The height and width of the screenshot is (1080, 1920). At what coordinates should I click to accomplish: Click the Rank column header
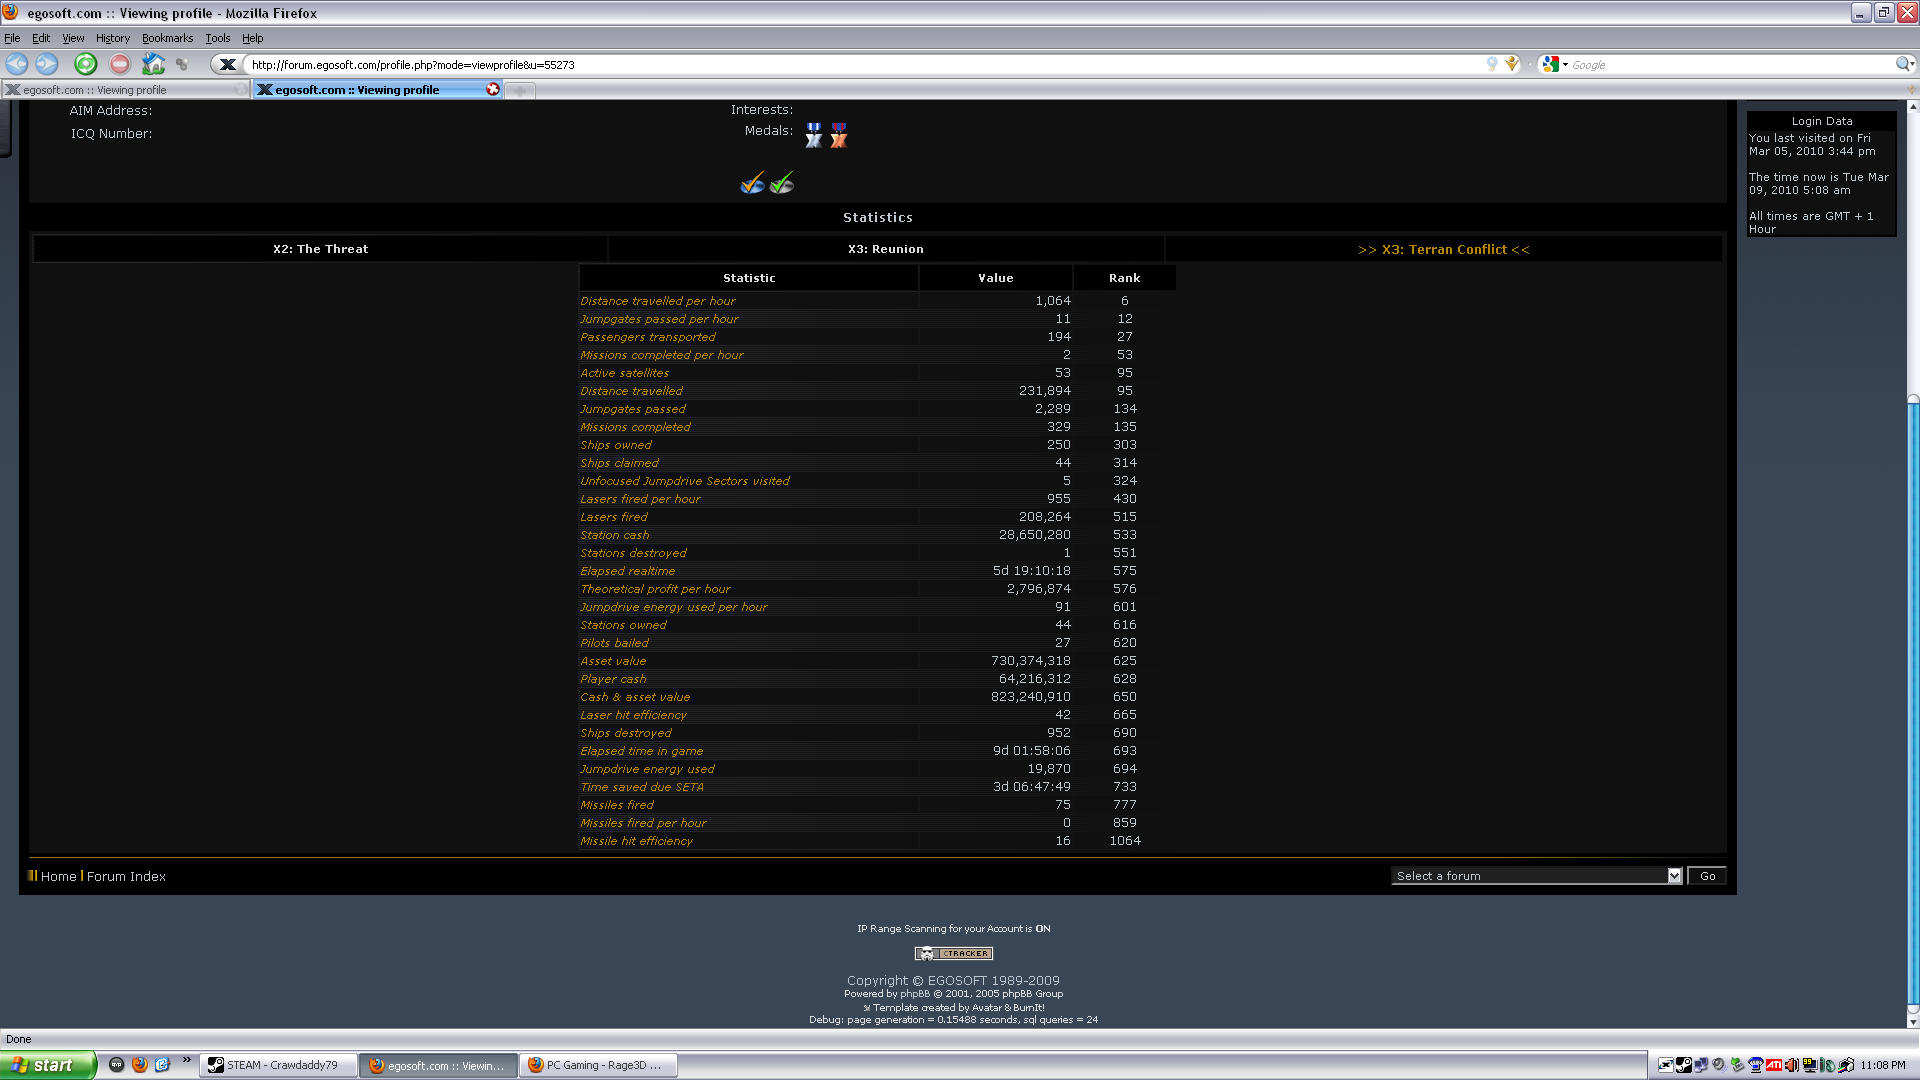pos(1124,278)
